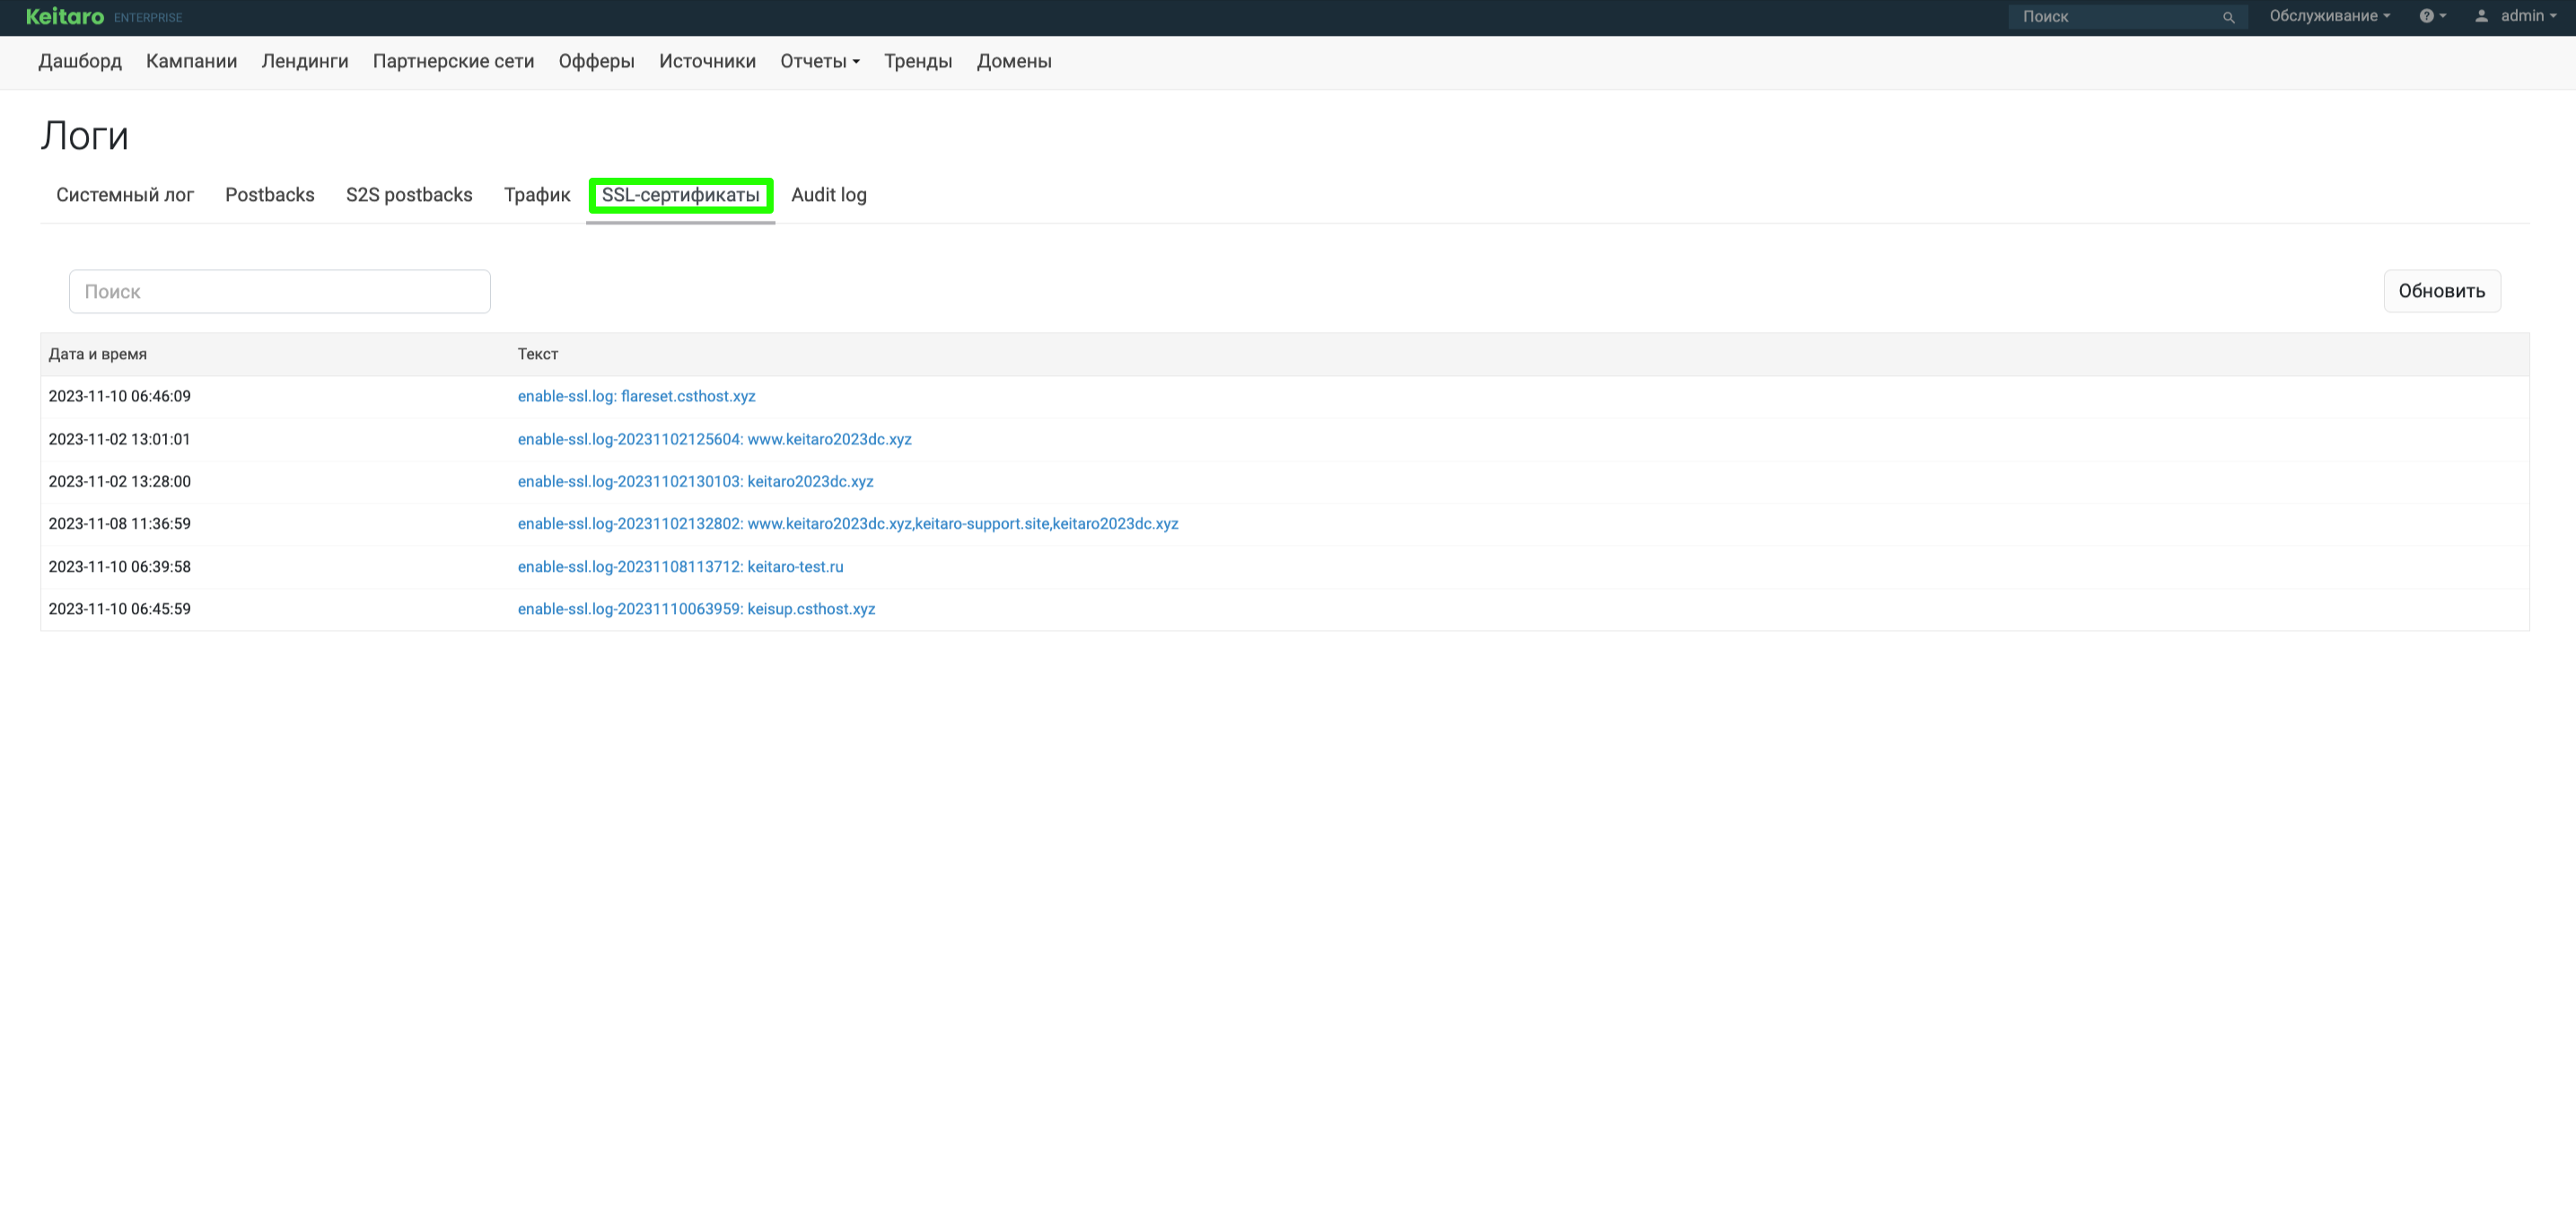Click the Логи page heading
Viewport: 2576px width, 1229px height.
coord(85,135)
